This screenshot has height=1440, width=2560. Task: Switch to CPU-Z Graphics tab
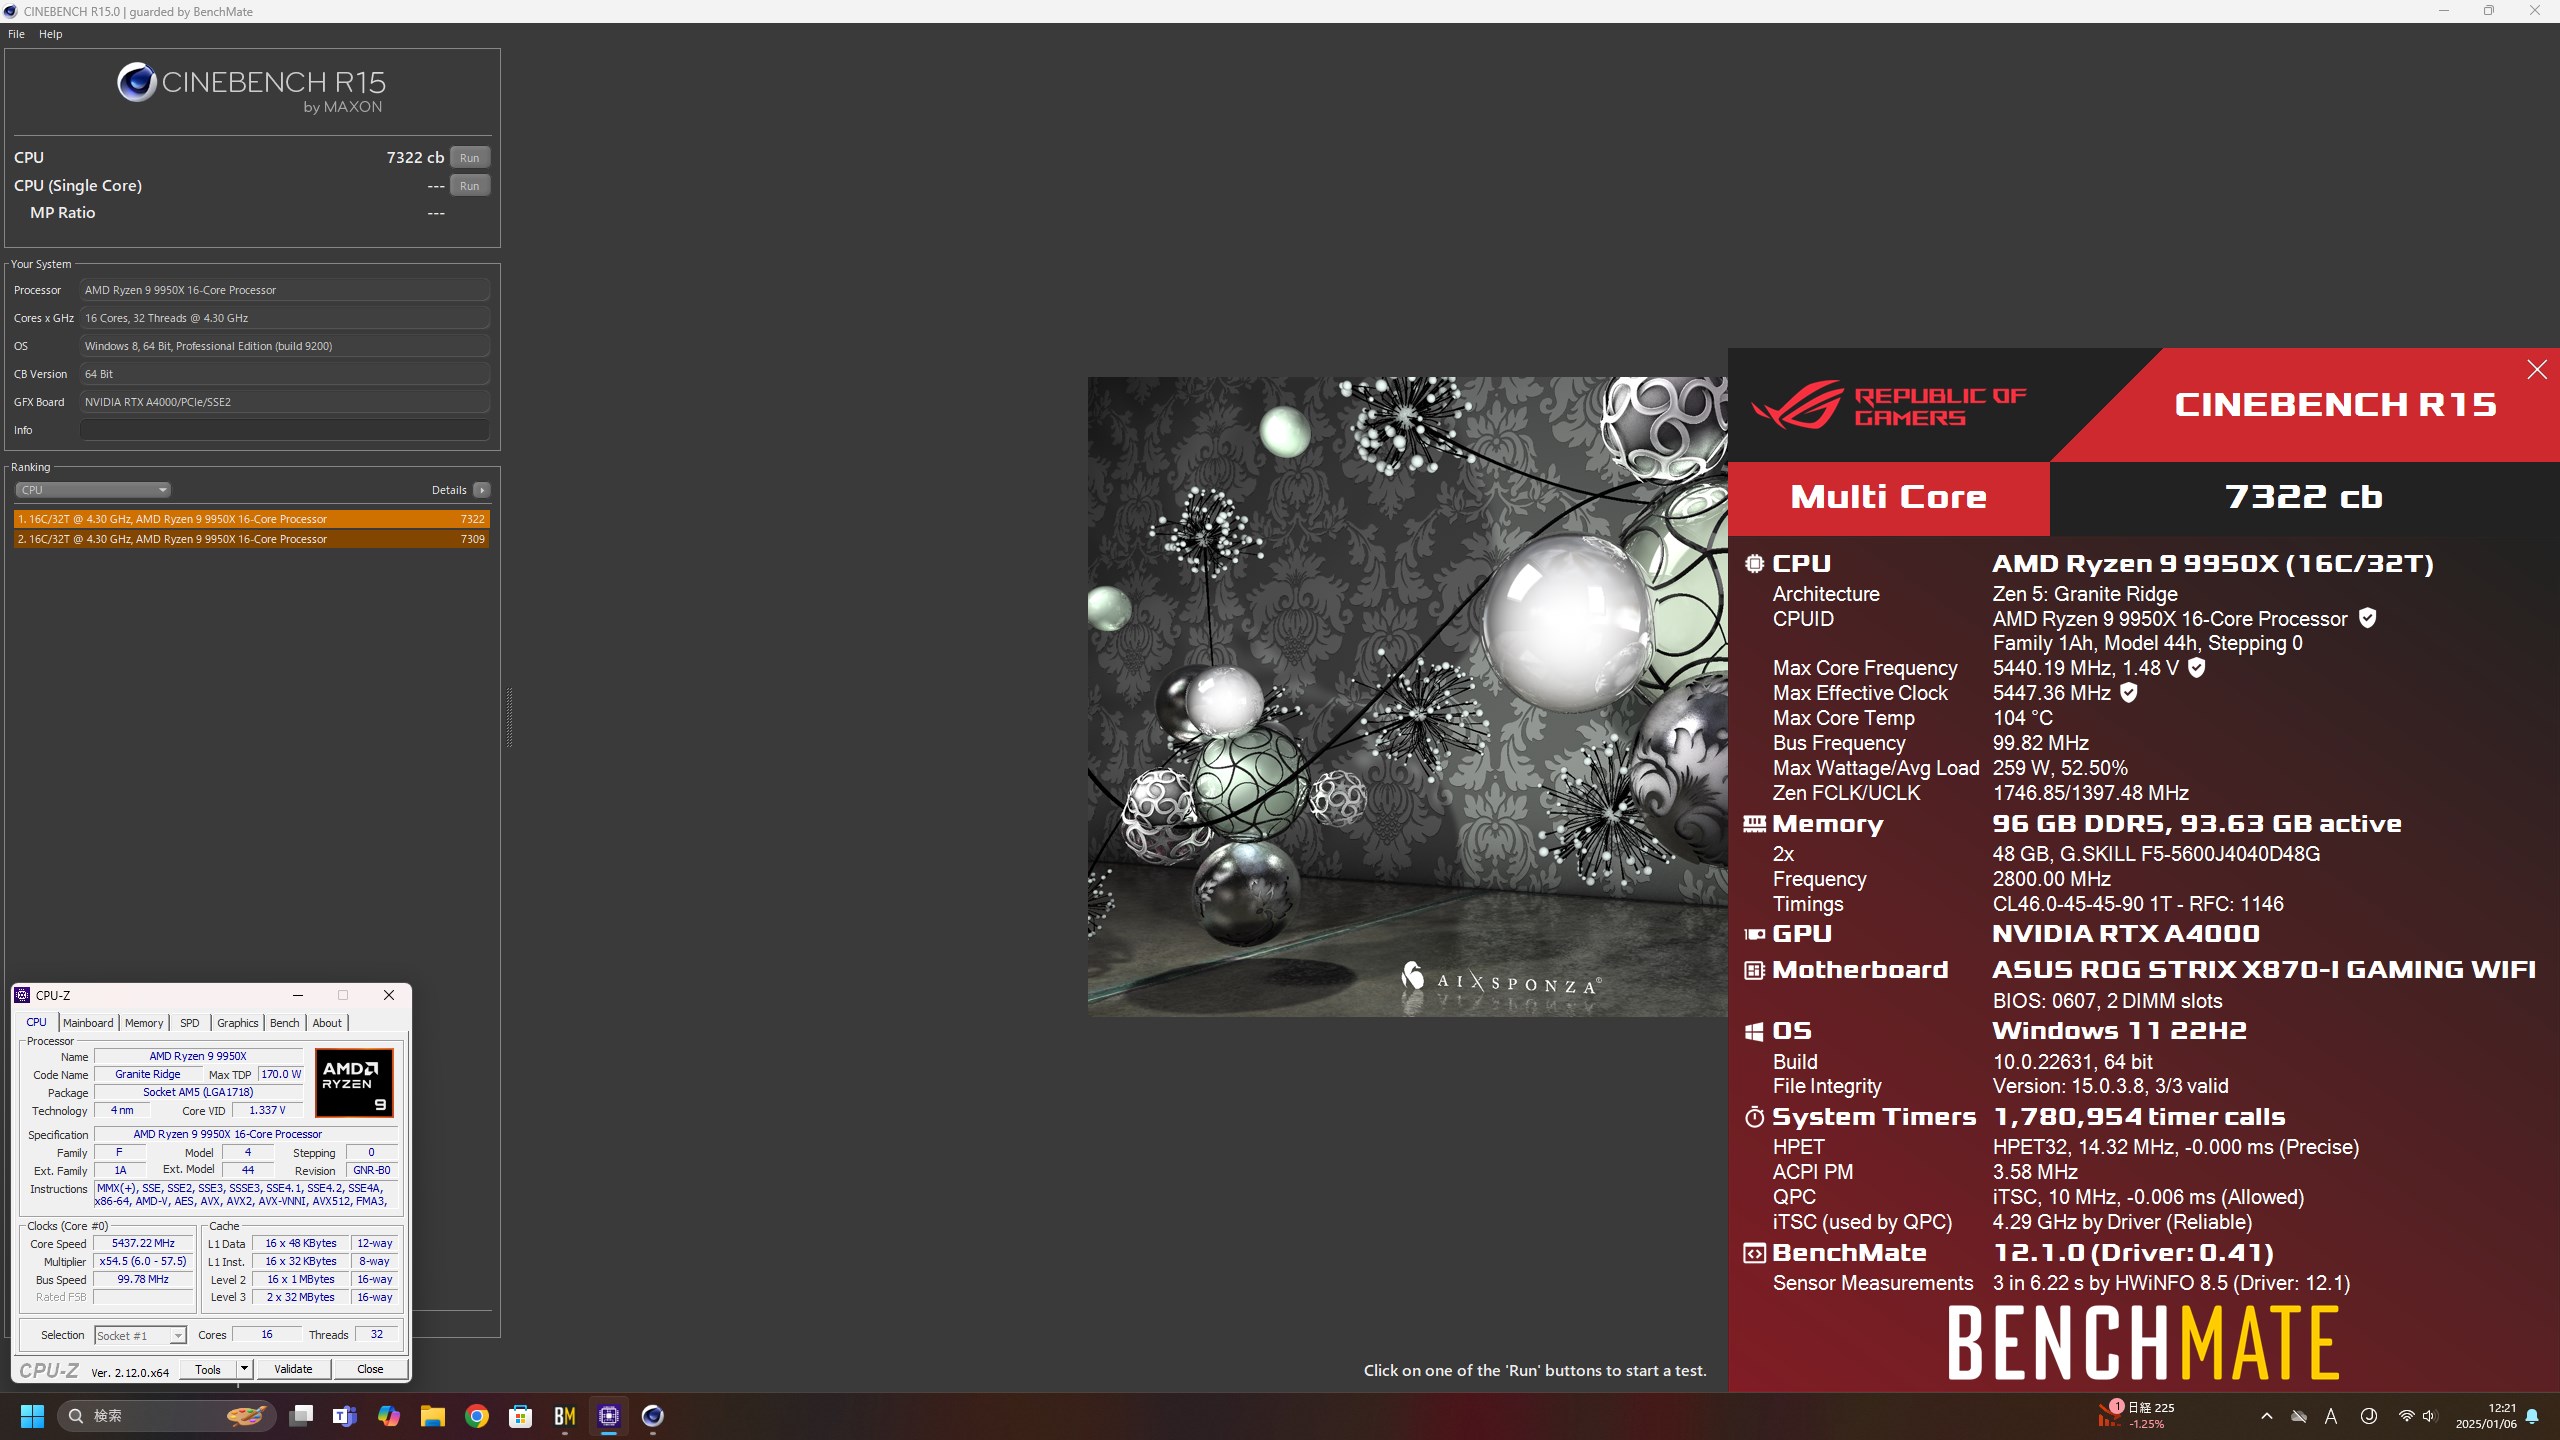[238, 1023]
